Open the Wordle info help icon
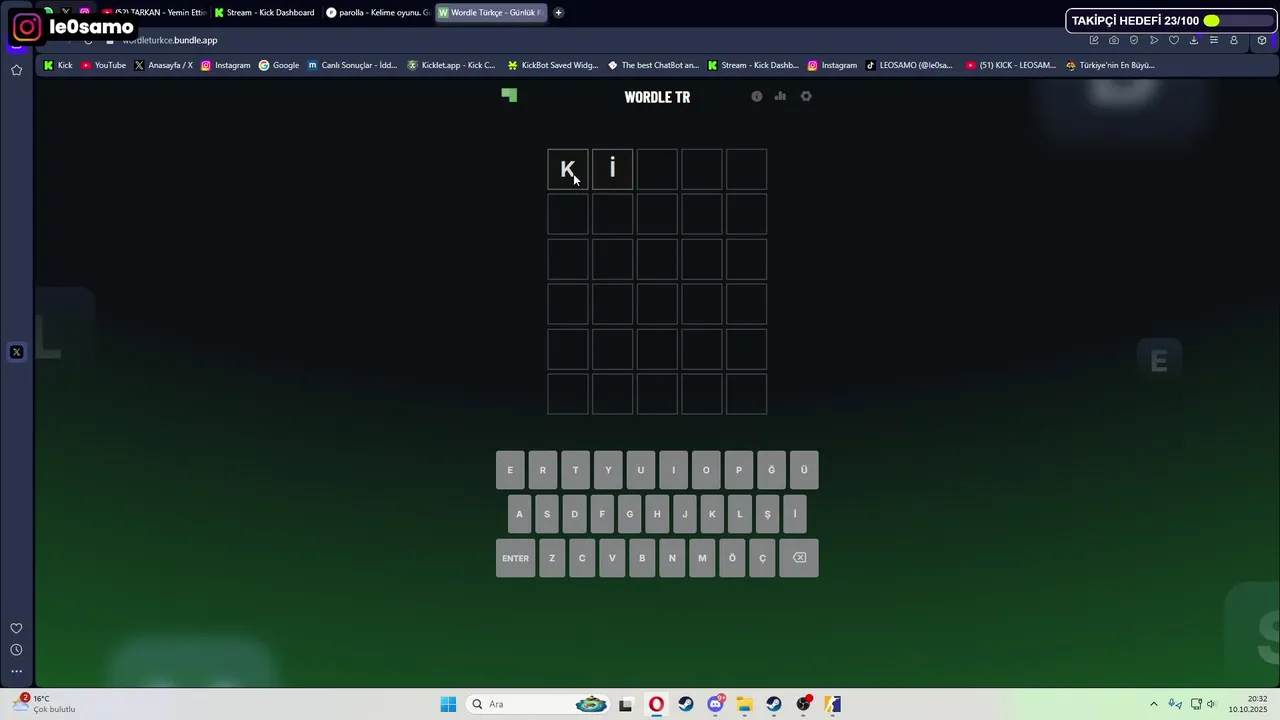This screenshot has height=720, width=1280. [x=757, y=96]
